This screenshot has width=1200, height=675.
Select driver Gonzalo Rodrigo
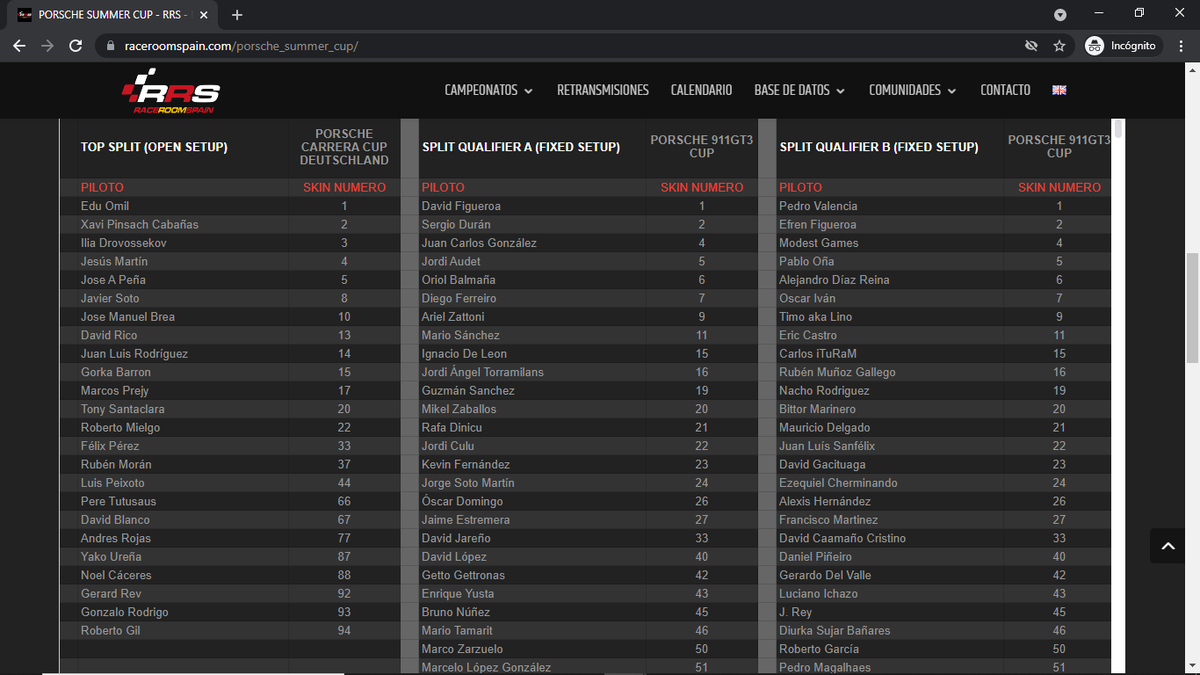(x=125, y=612)
